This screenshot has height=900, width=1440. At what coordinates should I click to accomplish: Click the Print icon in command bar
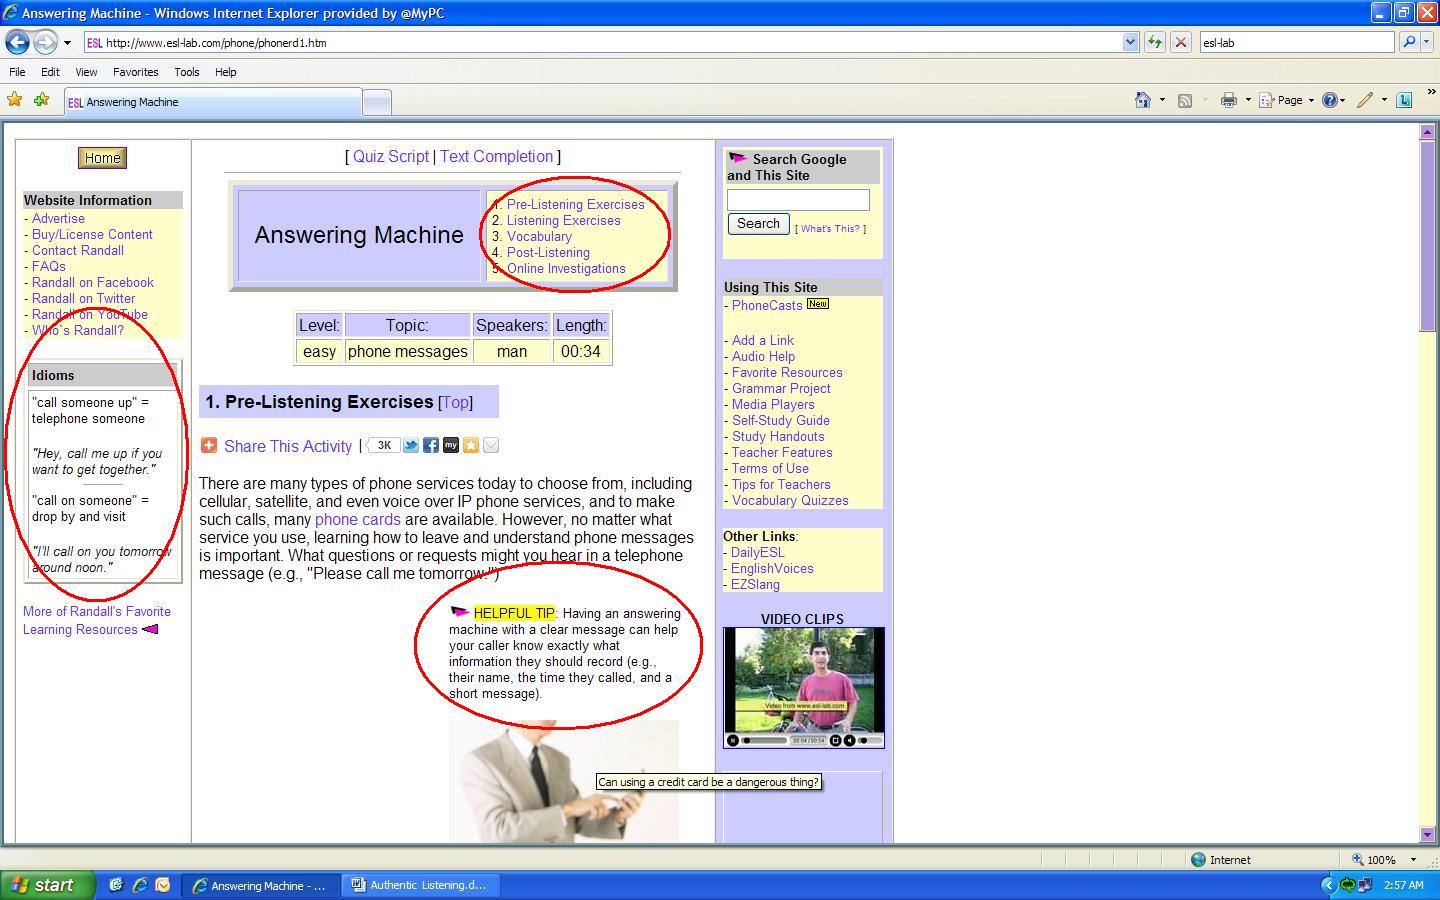click(1228, 100)
